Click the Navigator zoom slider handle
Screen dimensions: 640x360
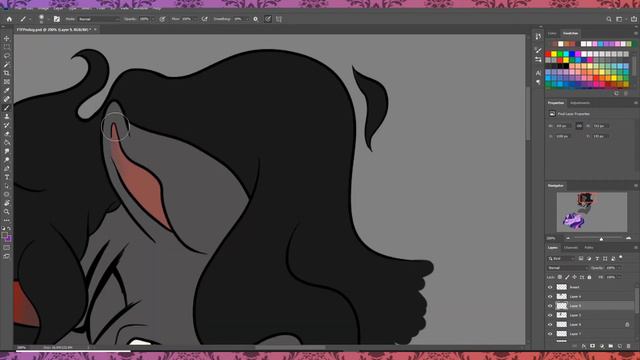click(x=601, y=239)
